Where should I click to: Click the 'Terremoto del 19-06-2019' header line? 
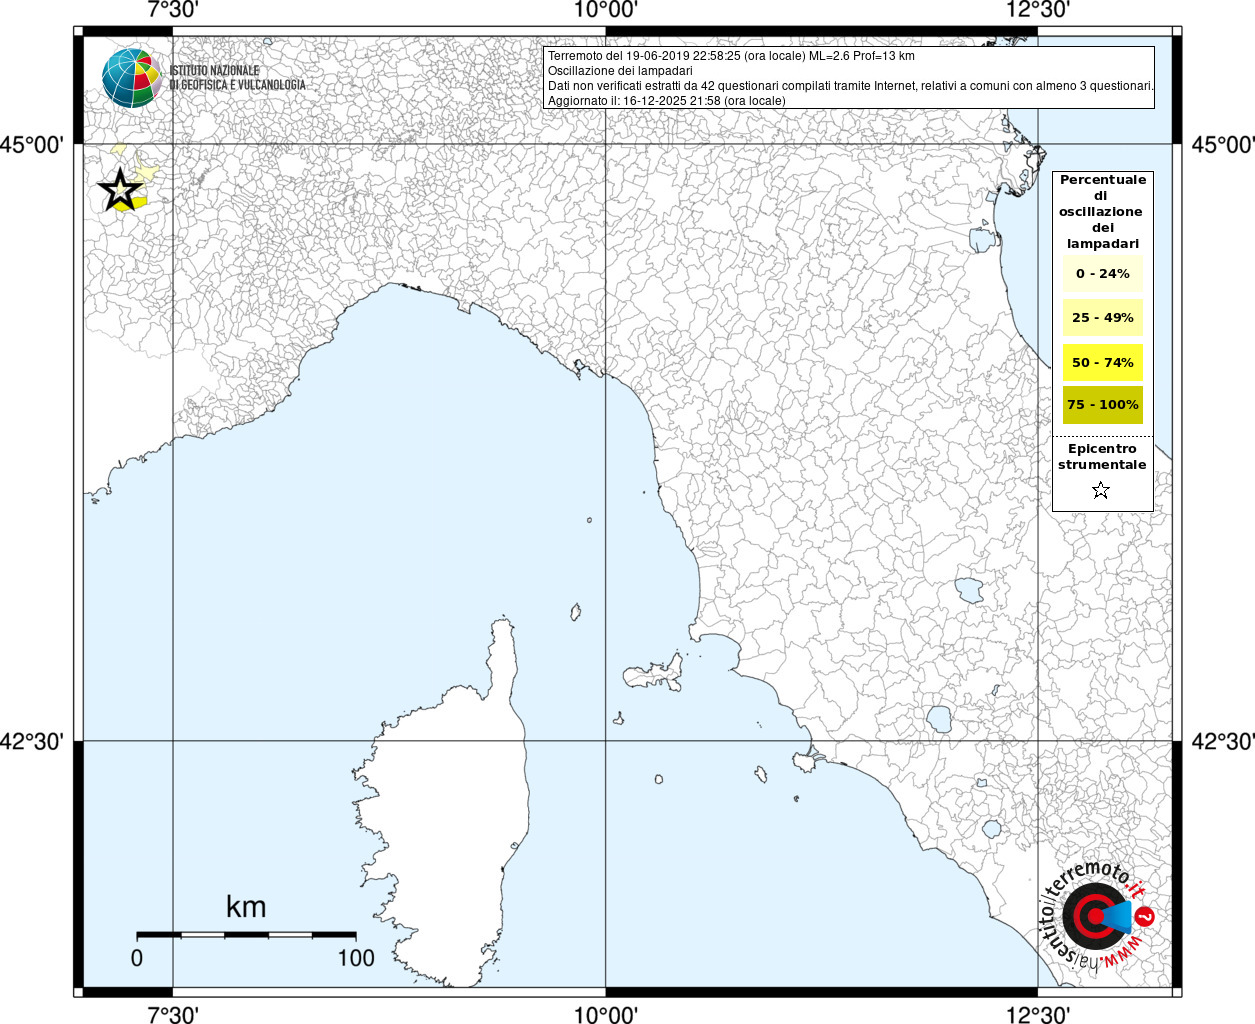pyautogui.click(x=731, y=56)
